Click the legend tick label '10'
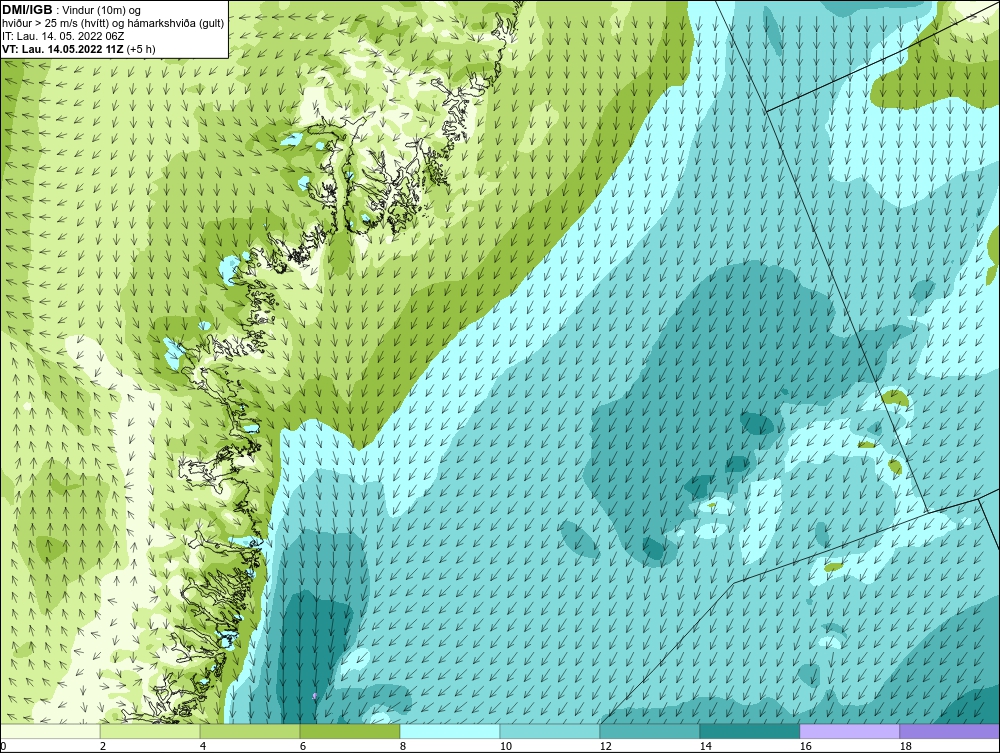1000x753 pixels. [x=505, y=746]
